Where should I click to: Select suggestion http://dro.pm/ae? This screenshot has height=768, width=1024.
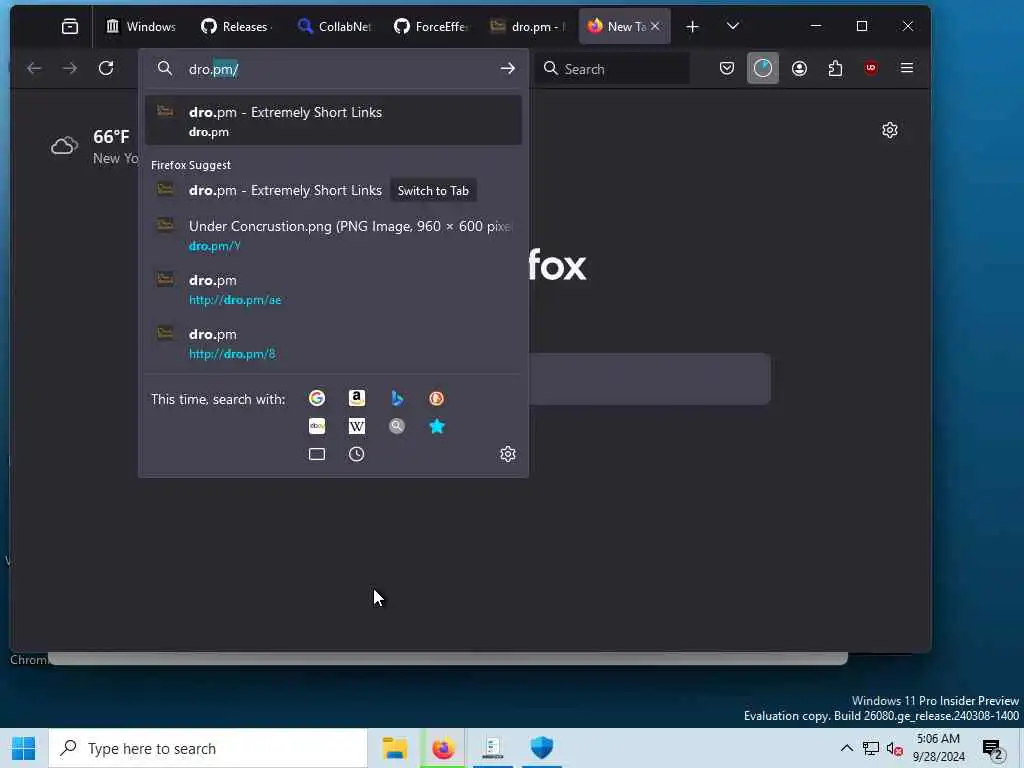coord(333,289)
